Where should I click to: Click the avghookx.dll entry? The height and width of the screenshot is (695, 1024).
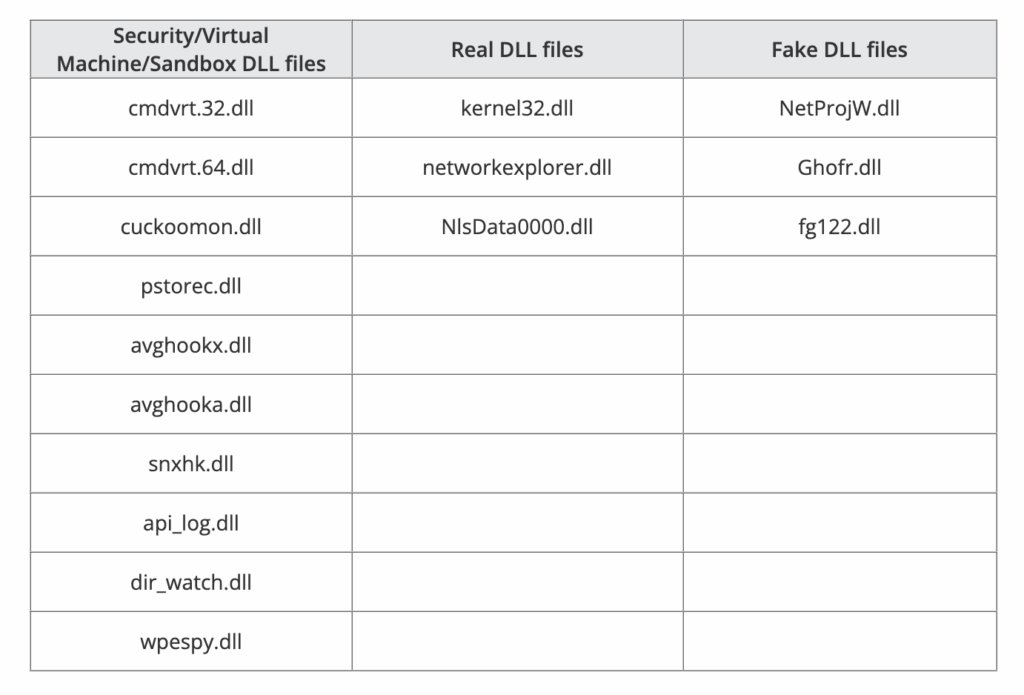coord(191,345)
